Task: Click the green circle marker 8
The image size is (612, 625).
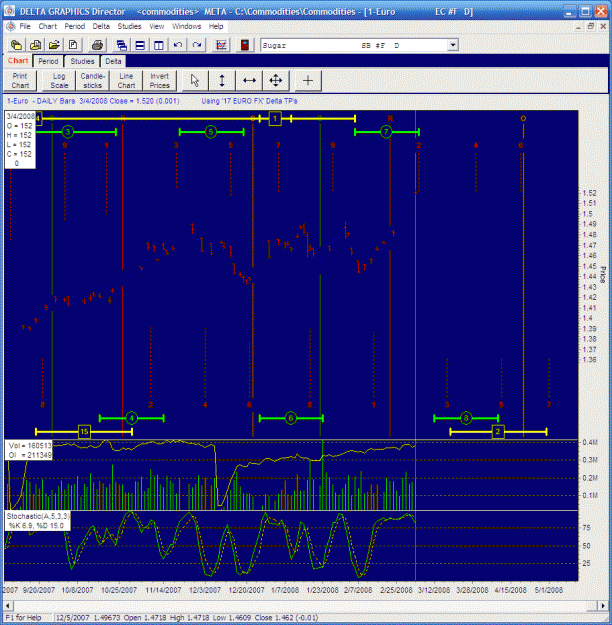Action: tap(466, 418)
